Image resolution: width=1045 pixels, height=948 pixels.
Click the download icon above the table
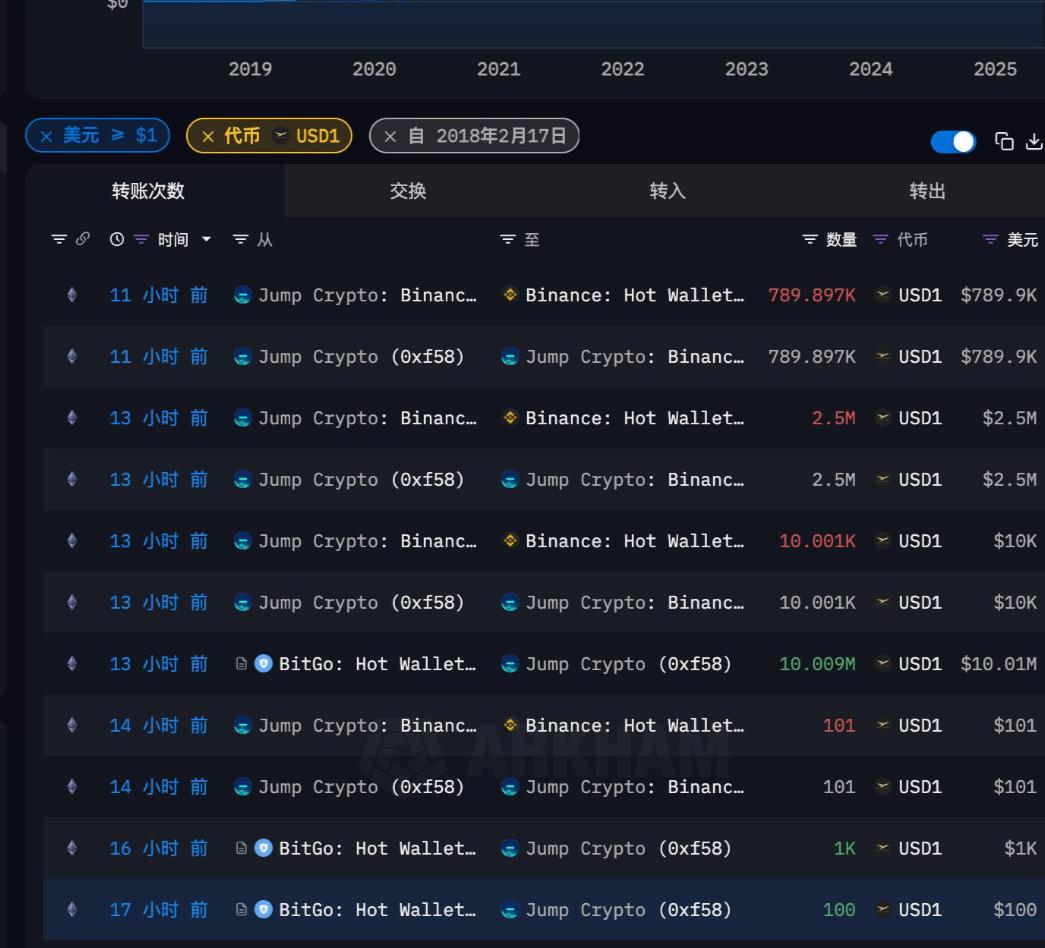pyautogui.click(x=1034, y=141)
